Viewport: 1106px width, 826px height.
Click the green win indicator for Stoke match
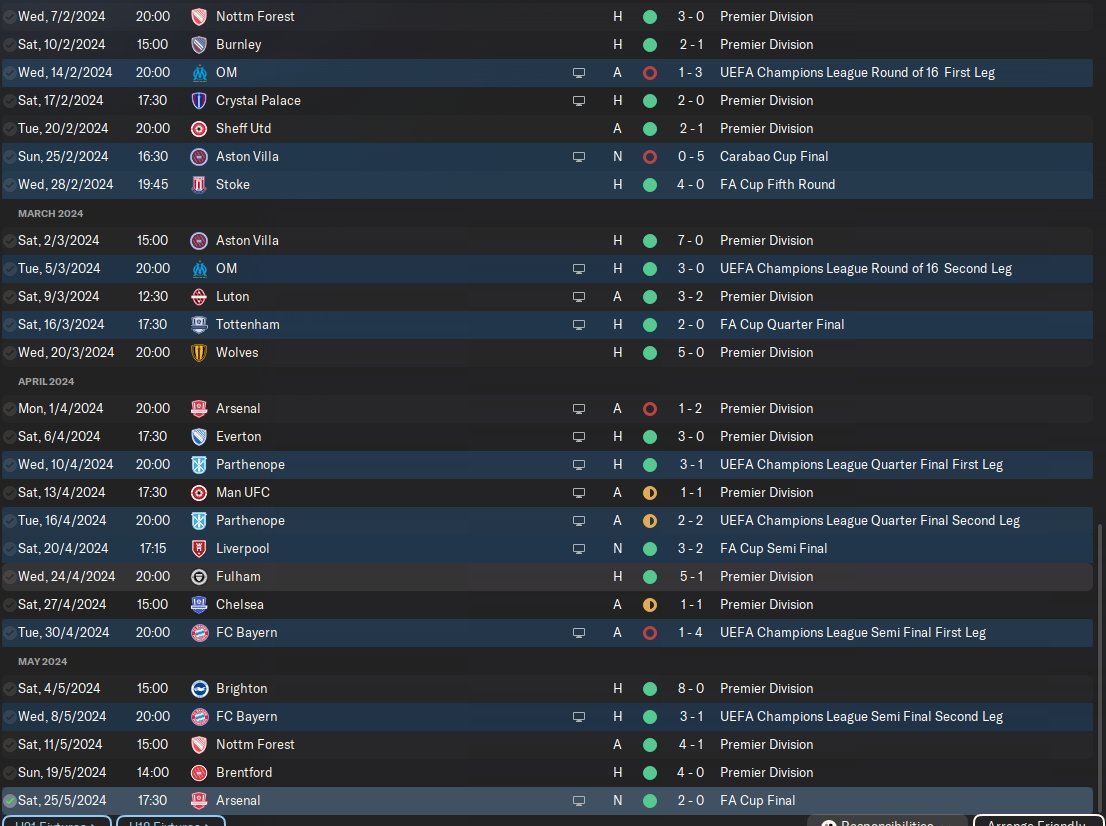(650, 185)
